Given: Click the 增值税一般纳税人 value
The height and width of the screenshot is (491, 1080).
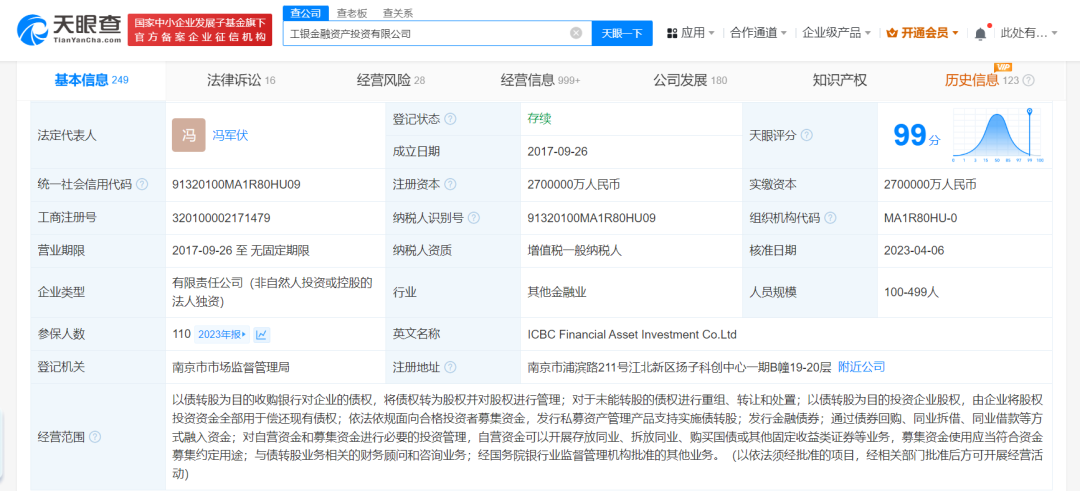Looking at the screenshot, I should (x=574, y=251).
